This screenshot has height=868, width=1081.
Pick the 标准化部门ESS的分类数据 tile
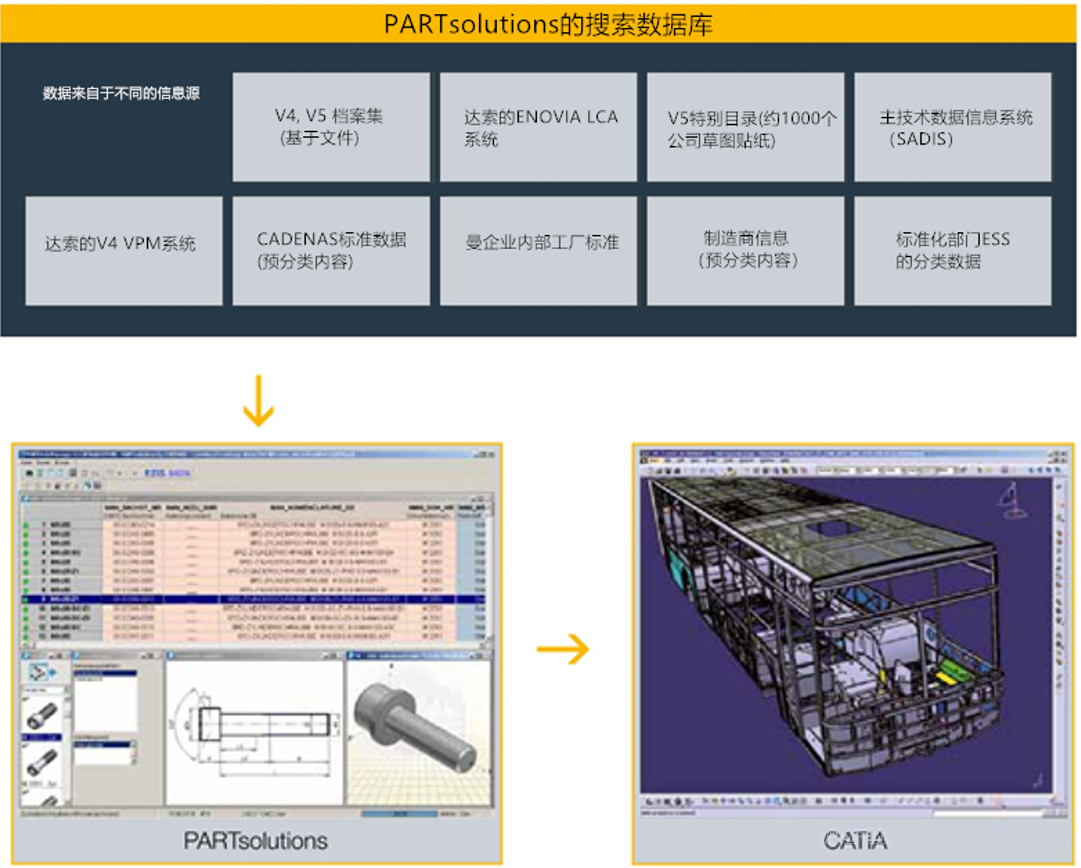click(953, 251)
